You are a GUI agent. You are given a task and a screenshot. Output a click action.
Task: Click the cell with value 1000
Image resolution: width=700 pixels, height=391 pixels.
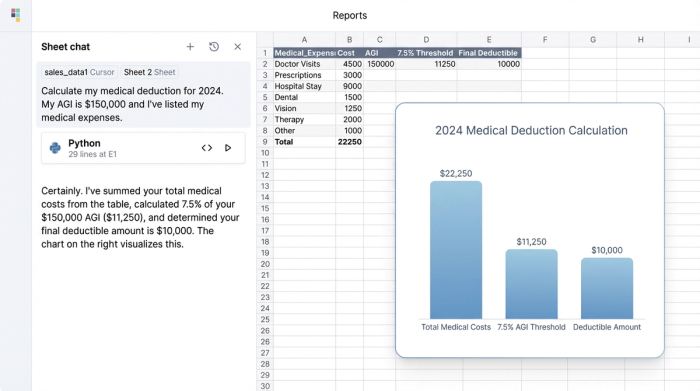350,131
